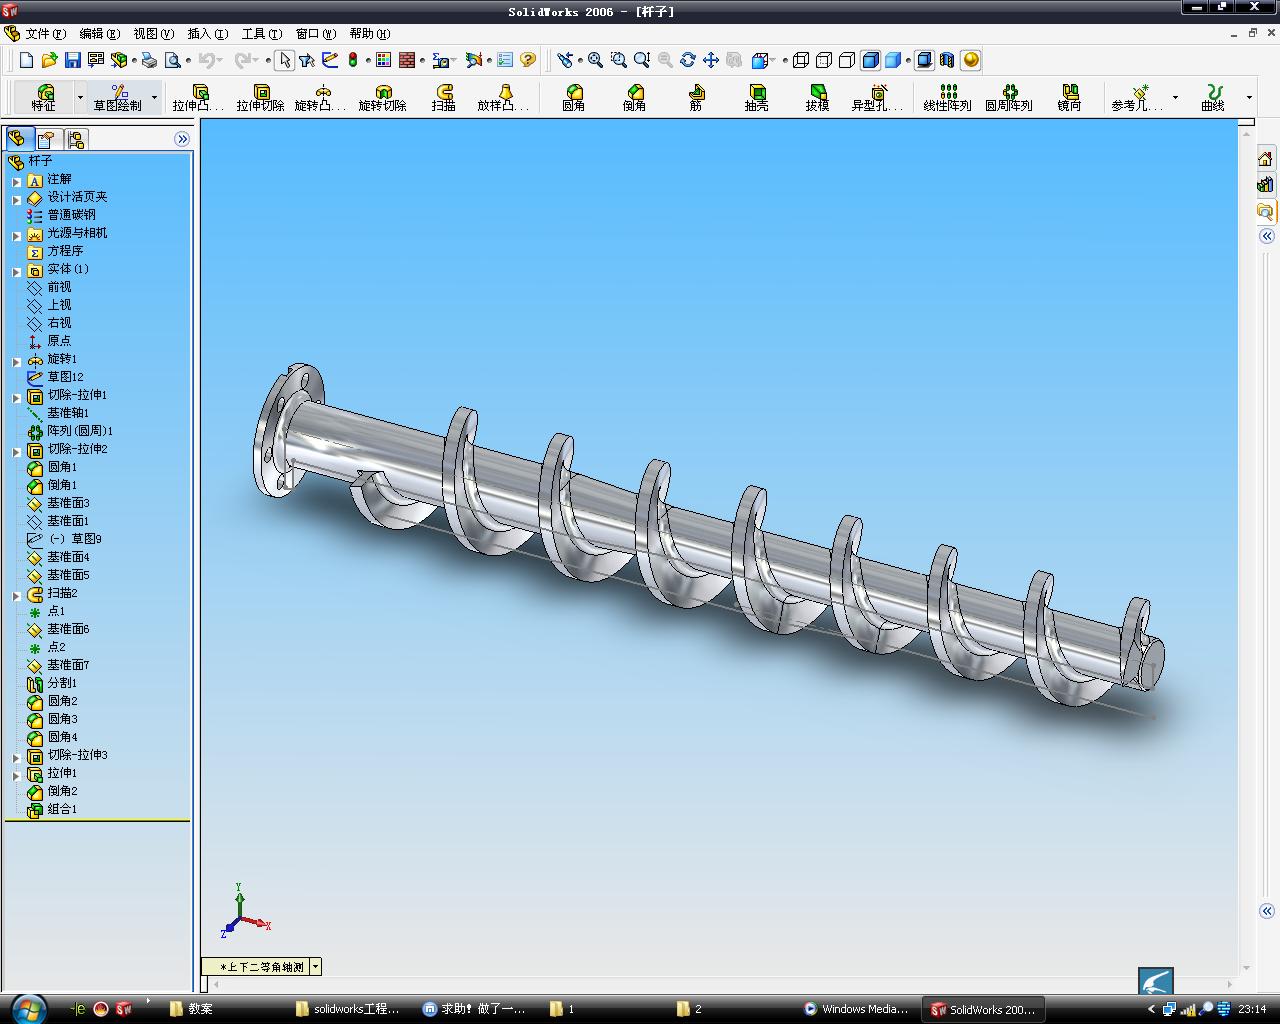Select the Rotate View tool

[x=688, y=60]
